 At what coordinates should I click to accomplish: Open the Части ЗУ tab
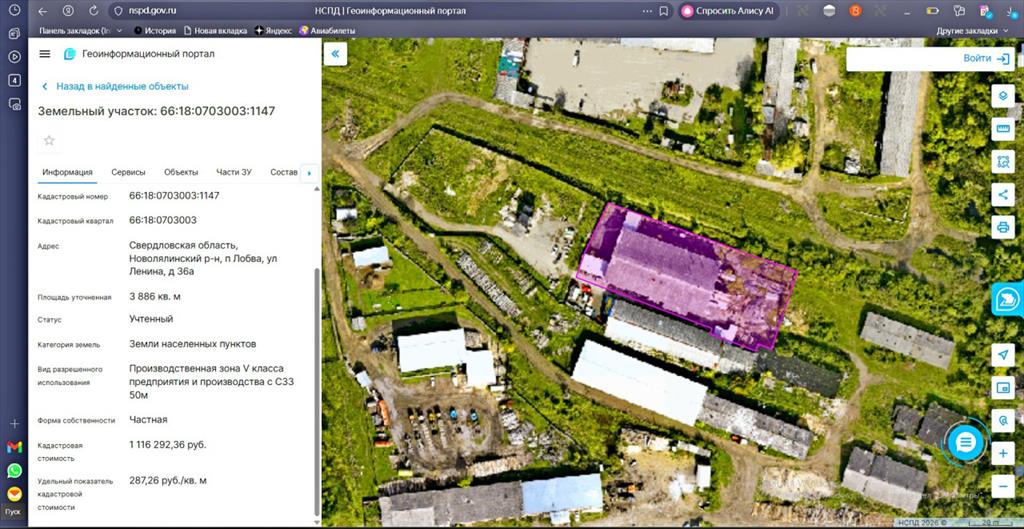pyautogui.click(x=234, y=172)
